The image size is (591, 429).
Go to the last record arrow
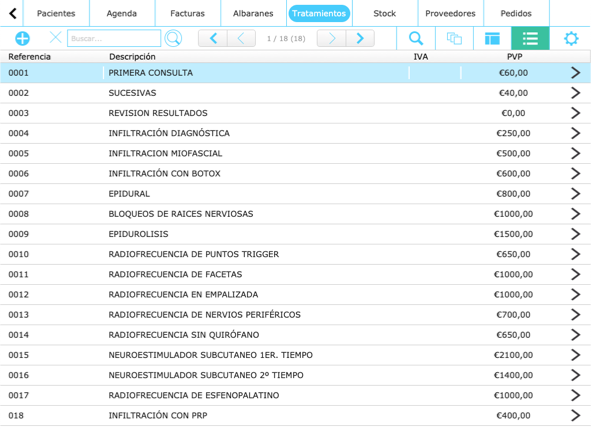tap(360, 38)
